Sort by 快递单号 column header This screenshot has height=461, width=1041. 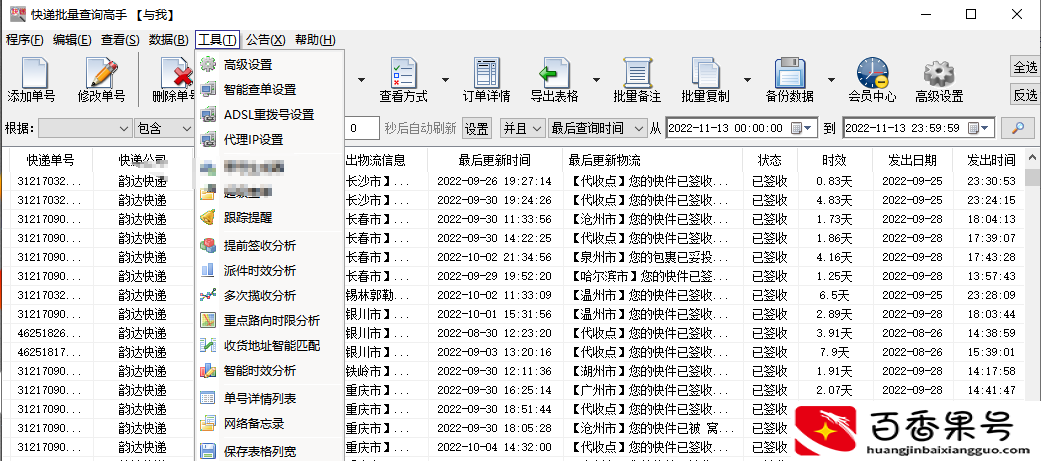50,159
